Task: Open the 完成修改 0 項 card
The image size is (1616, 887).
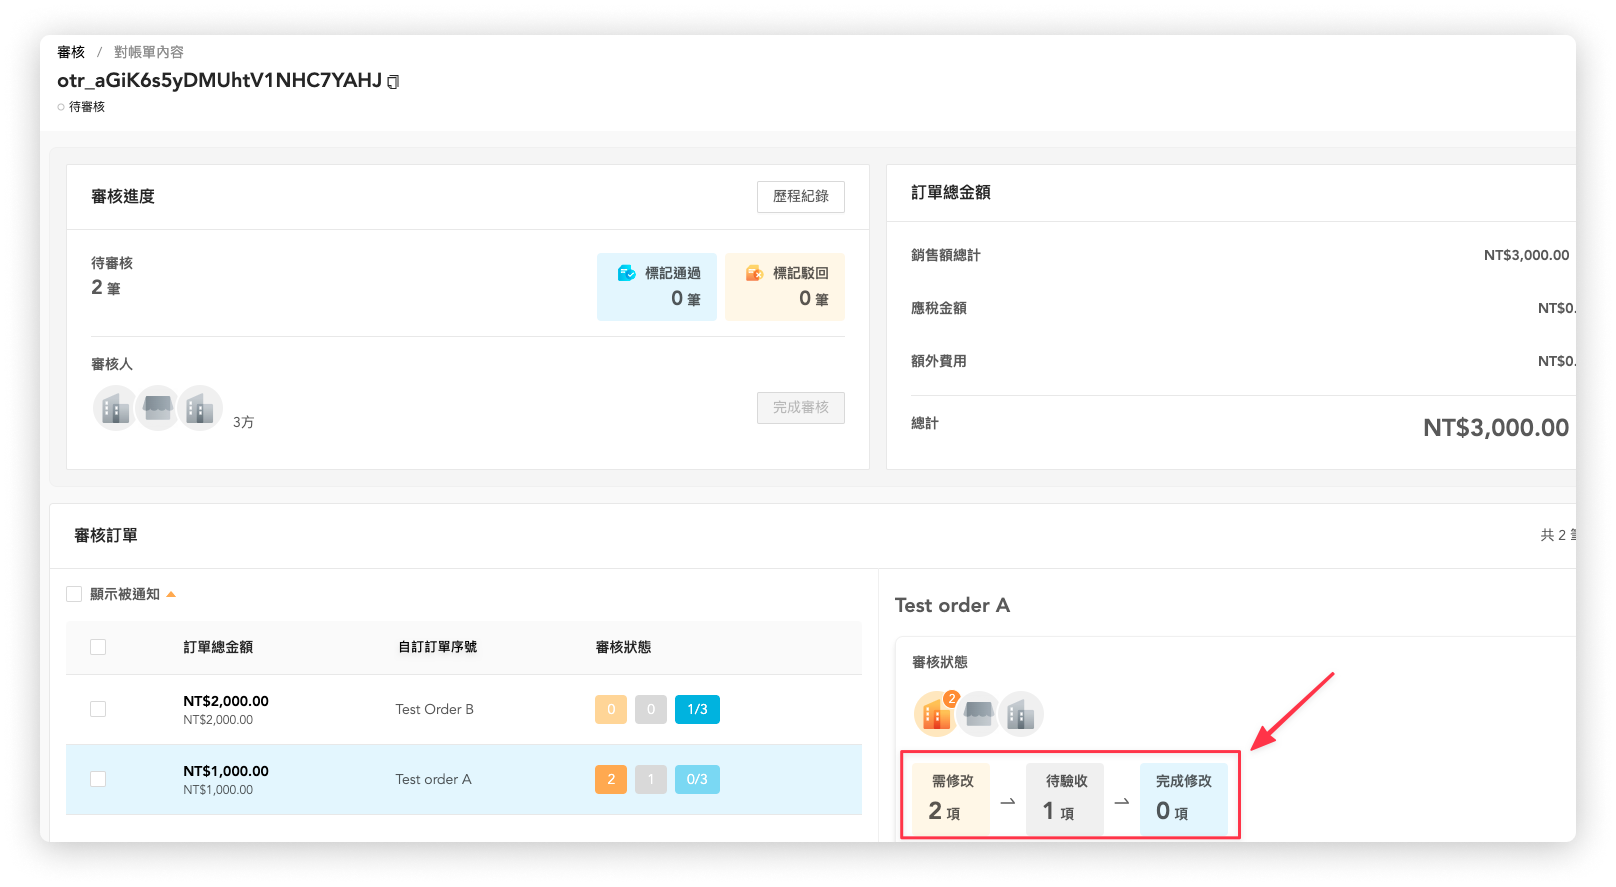Action: 1184,798
